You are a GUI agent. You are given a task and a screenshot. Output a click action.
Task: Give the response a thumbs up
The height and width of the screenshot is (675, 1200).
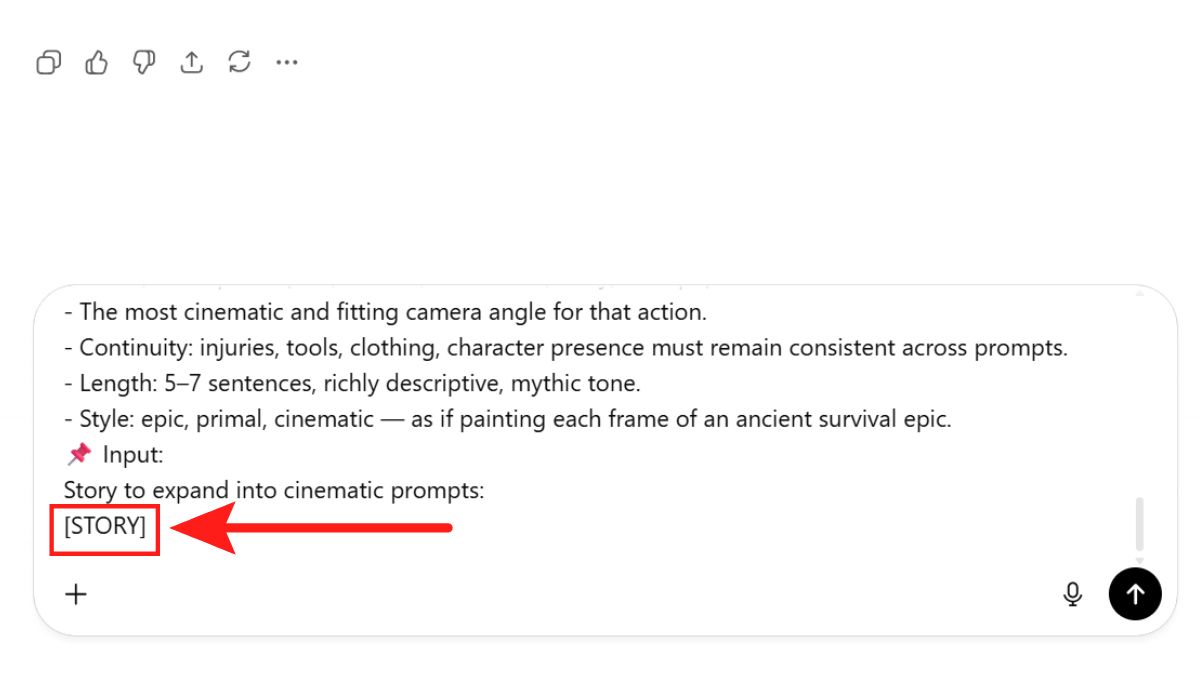[x=96, y=63]
